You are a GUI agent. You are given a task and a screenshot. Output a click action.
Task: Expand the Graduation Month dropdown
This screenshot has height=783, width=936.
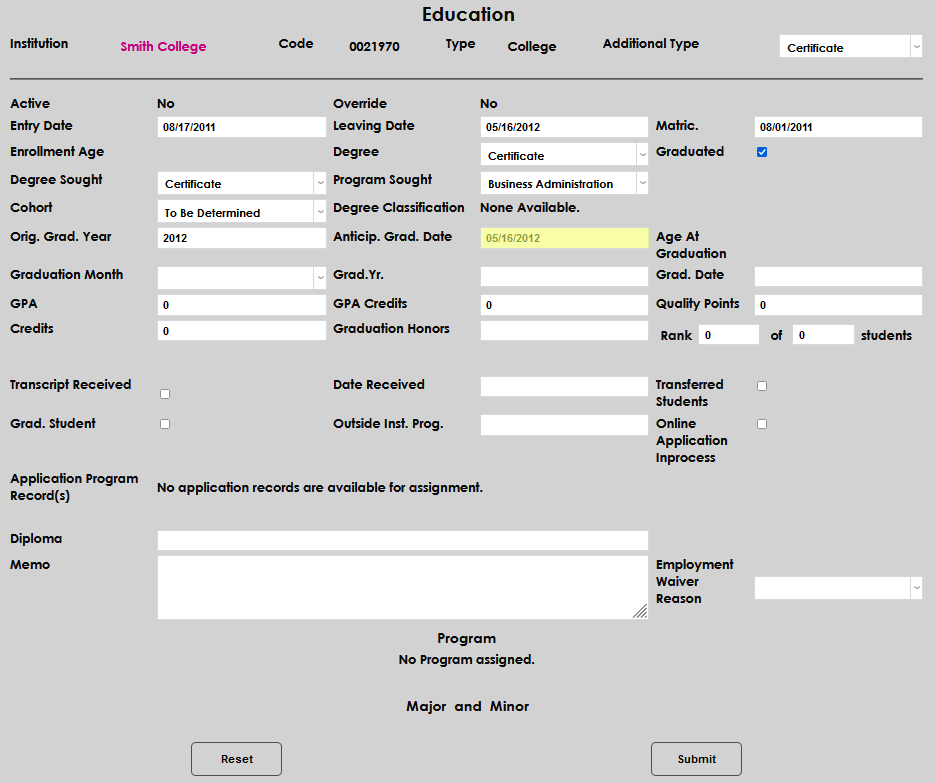(241, 277)
